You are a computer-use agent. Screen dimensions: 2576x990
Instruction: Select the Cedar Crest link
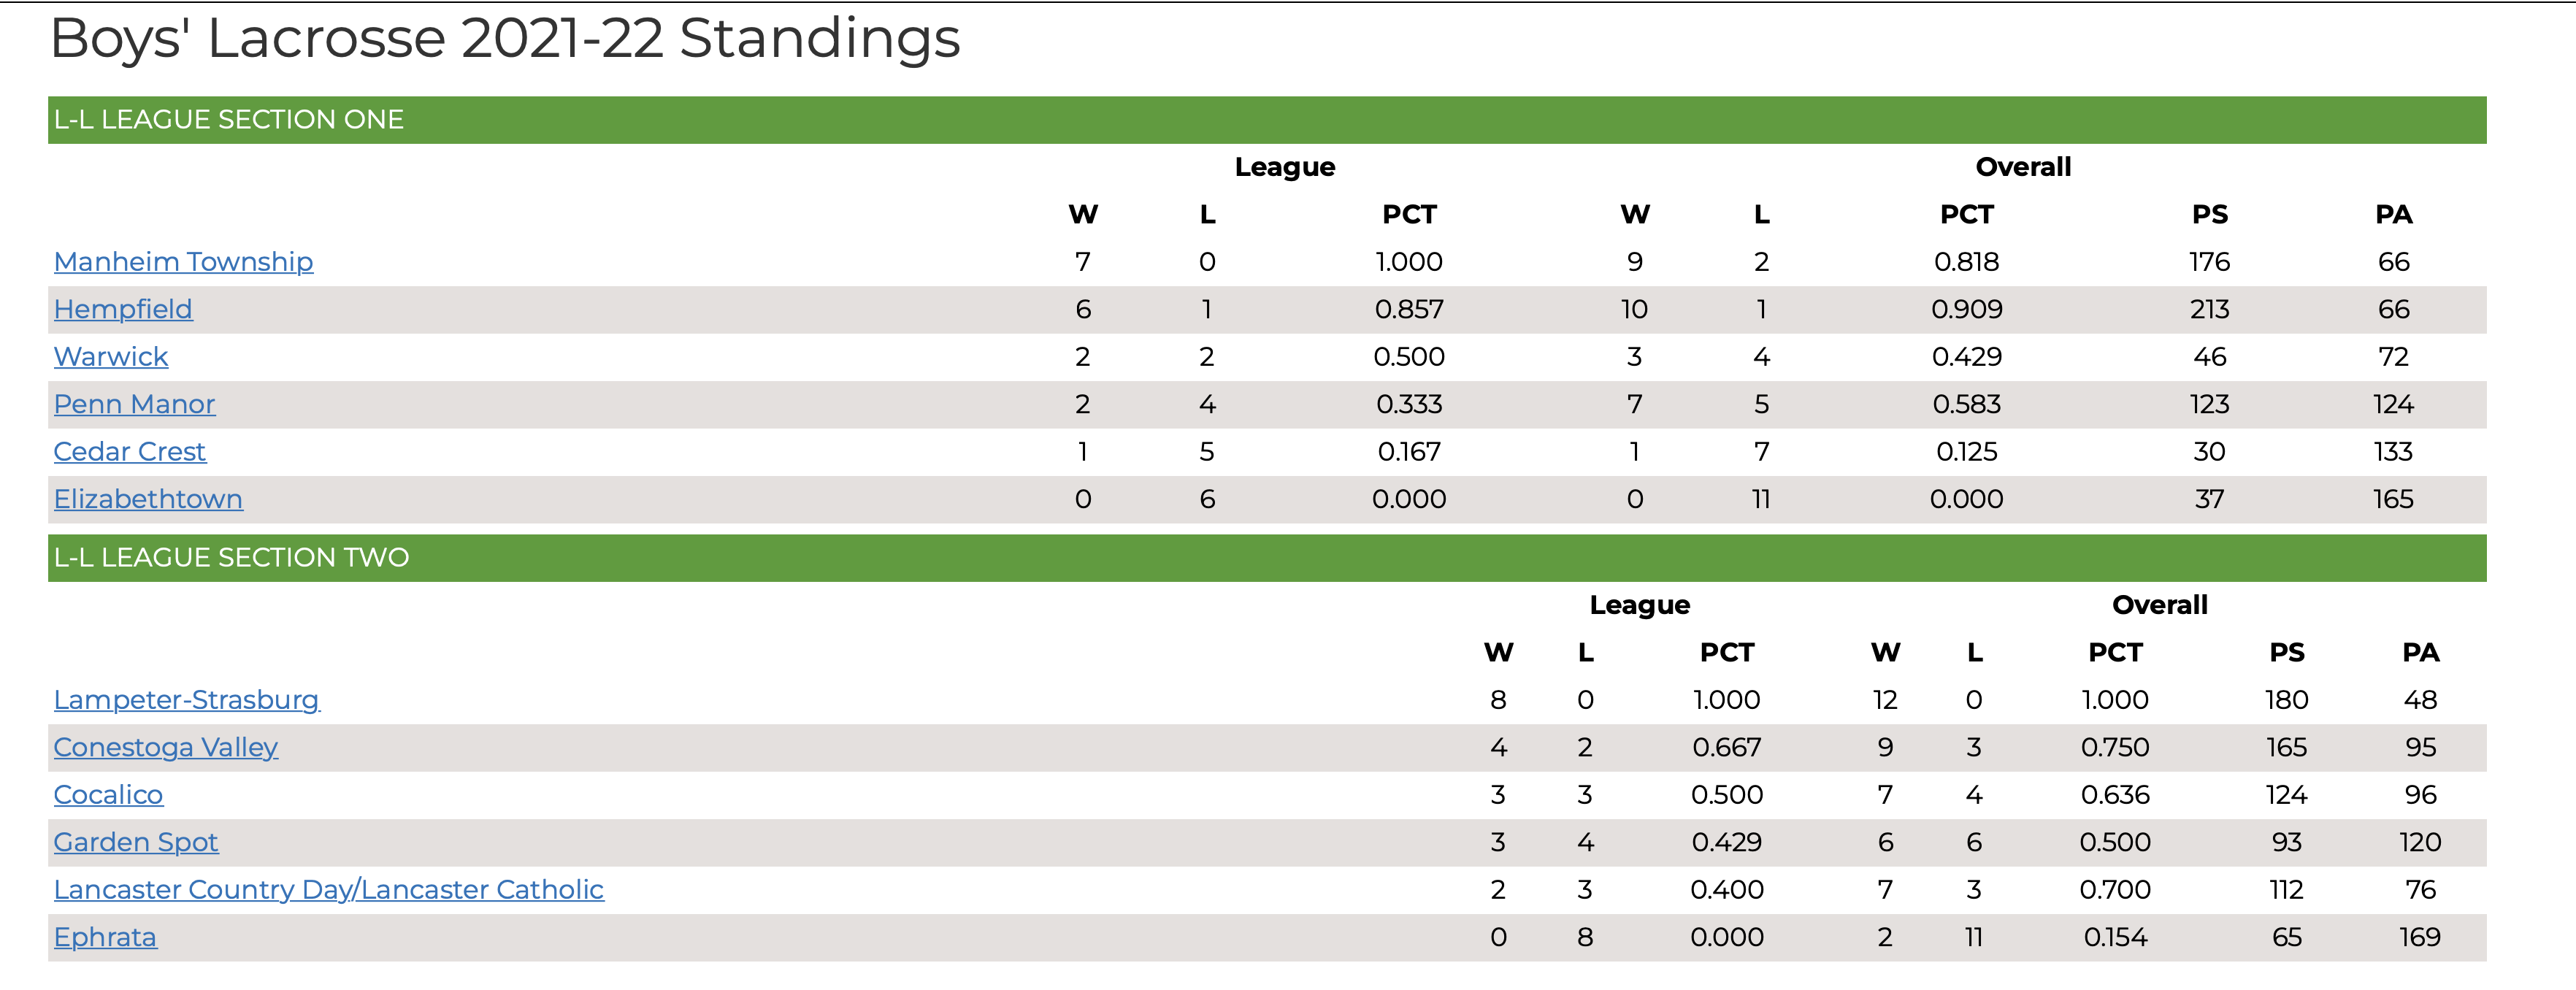click(130, 452)
